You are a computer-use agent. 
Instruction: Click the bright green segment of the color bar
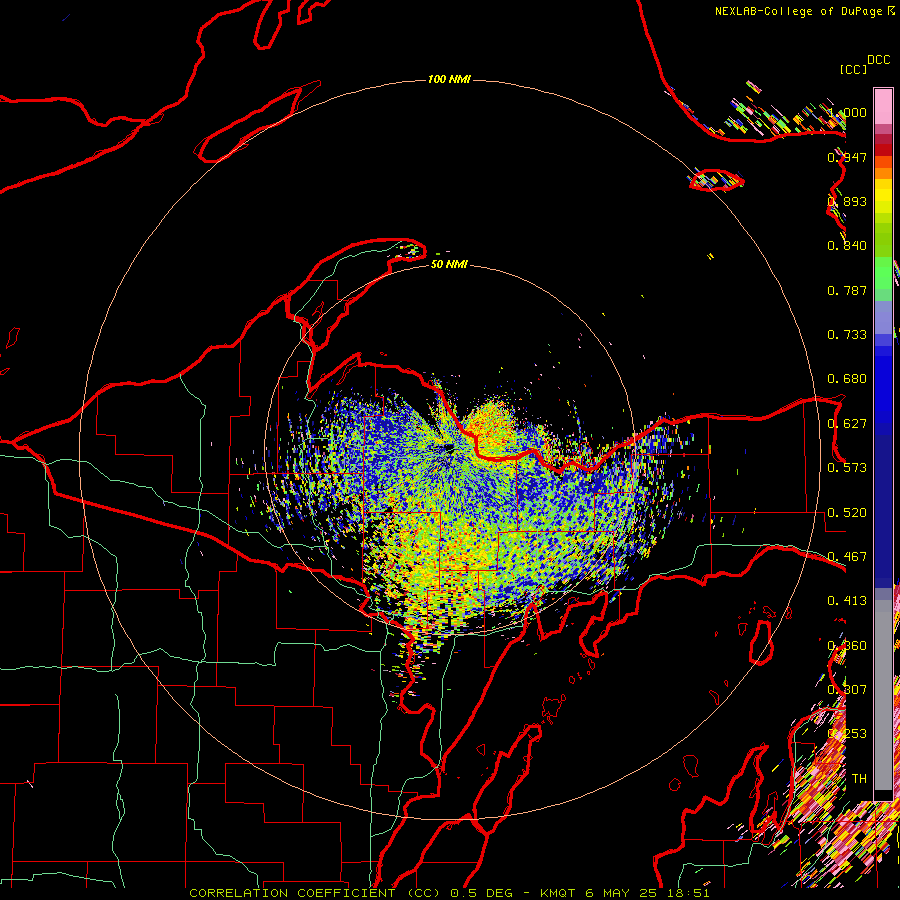pos(883,274)
